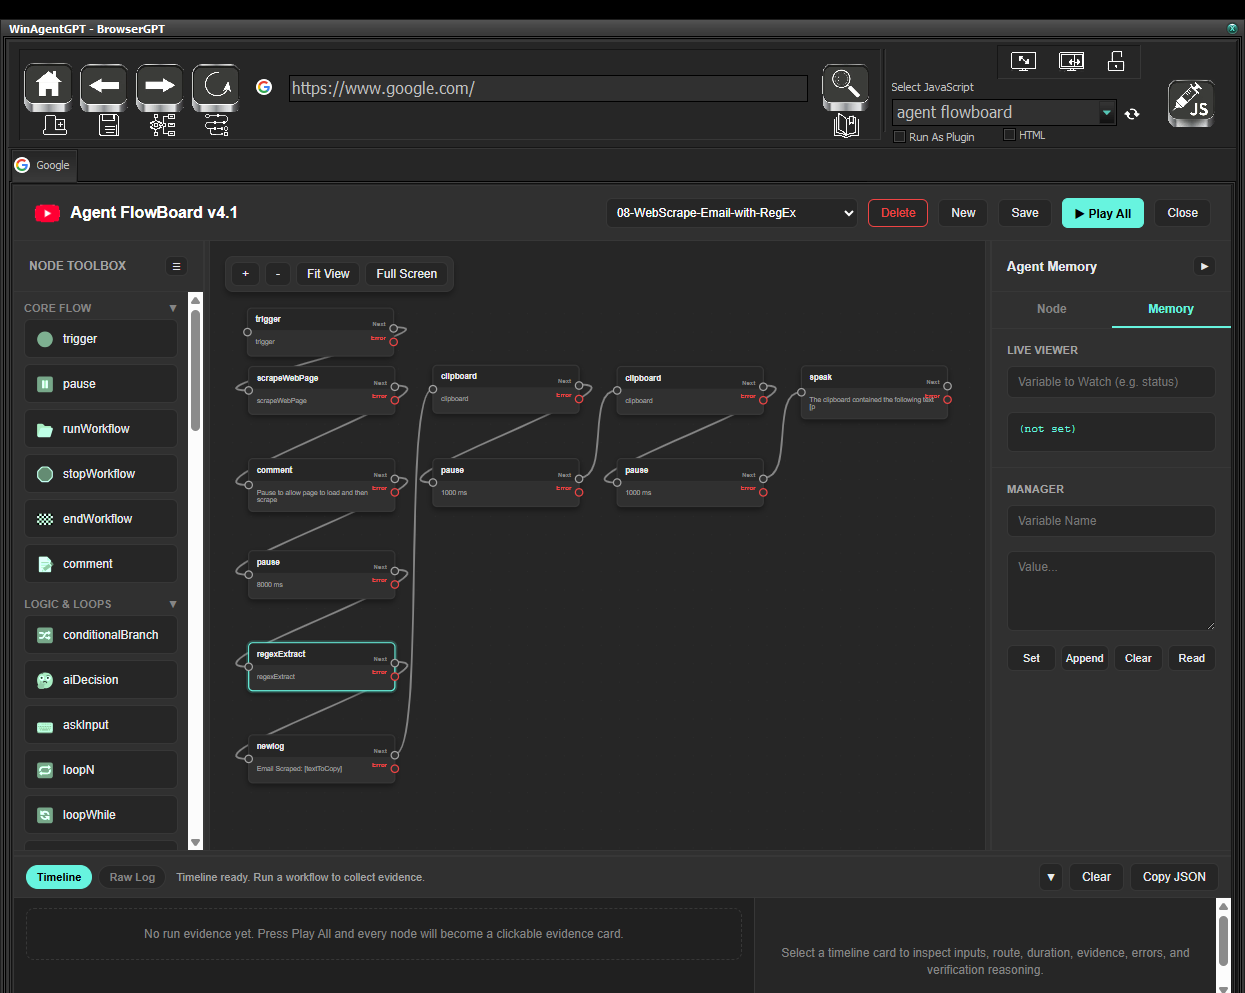Add a loopN node from toolbox
This screenshot has width=1245, height=993.
tap(101, 770)
